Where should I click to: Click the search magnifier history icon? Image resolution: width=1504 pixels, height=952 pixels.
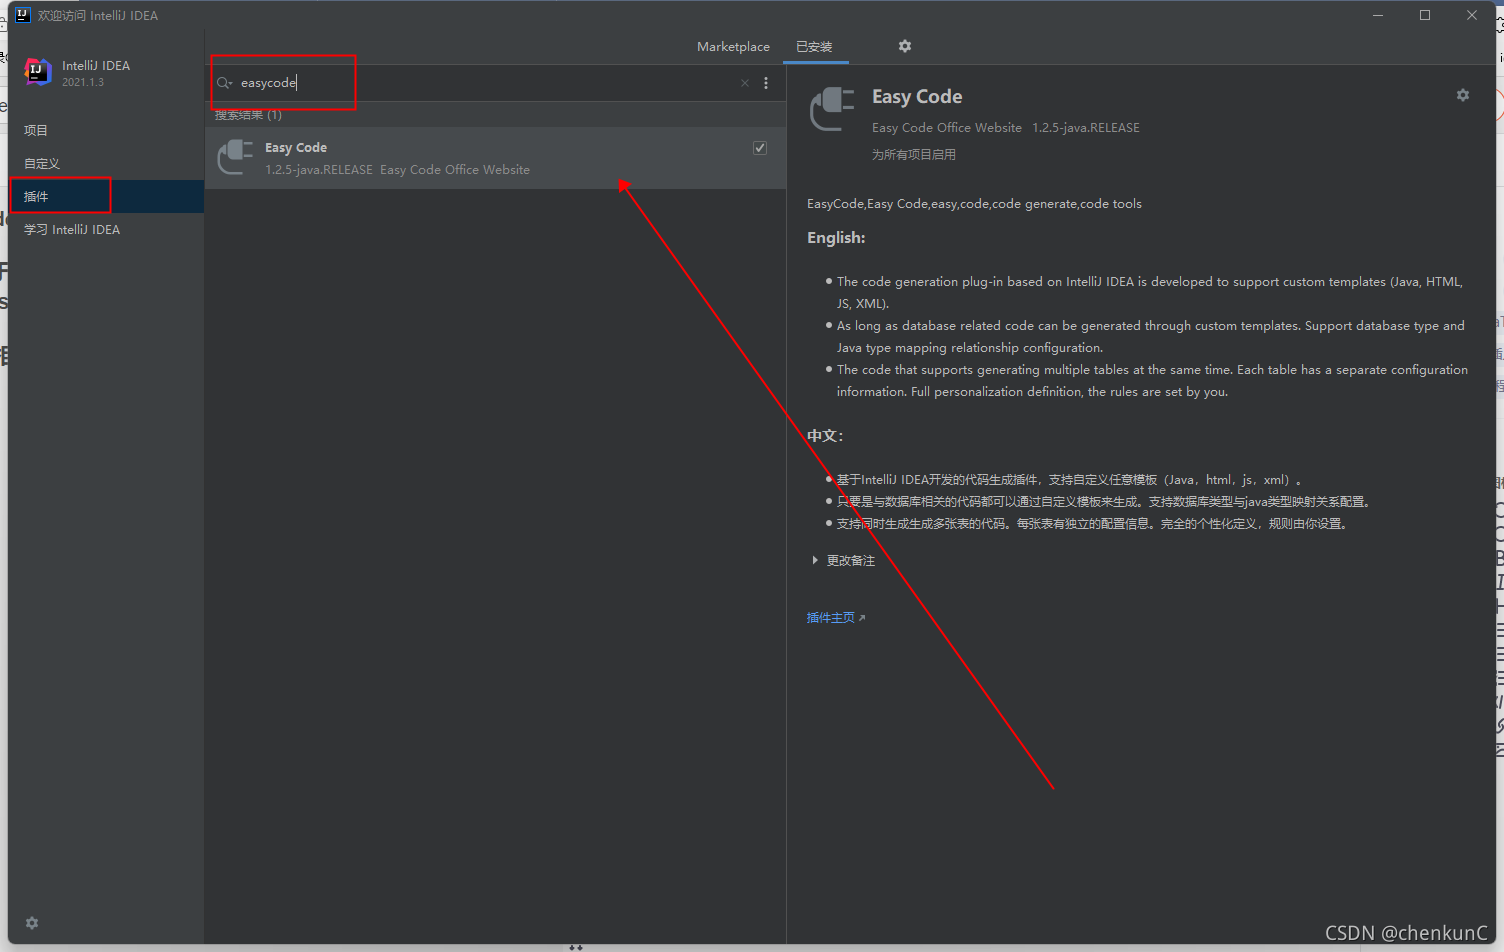pos(225,83)
